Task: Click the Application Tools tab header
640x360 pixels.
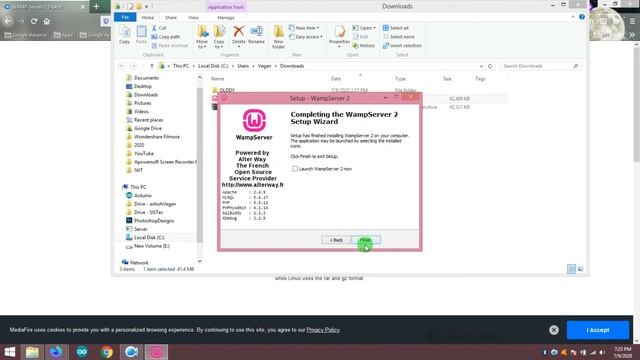Action: [226, 7]
